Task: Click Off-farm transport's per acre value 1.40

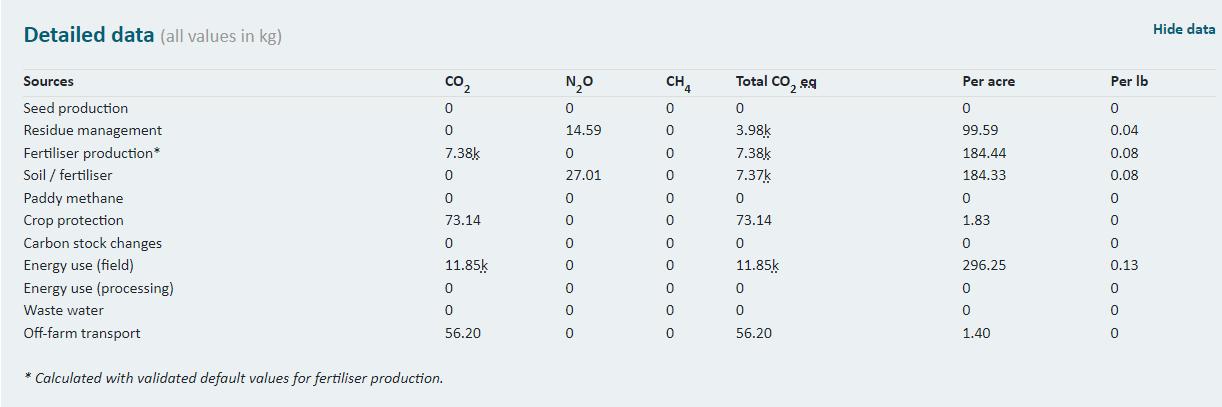Action: click(x=976, y=333)
